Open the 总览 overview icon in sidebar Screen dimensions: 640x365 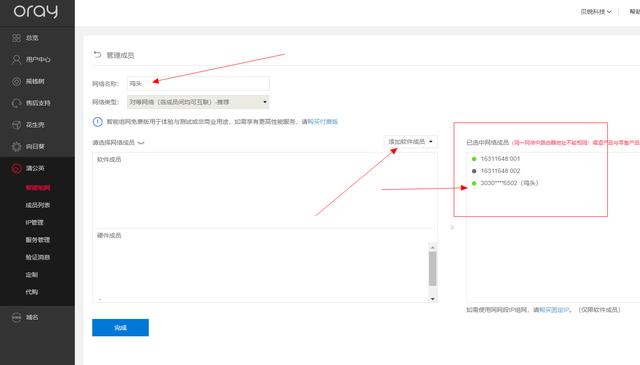tap(16, 38)
